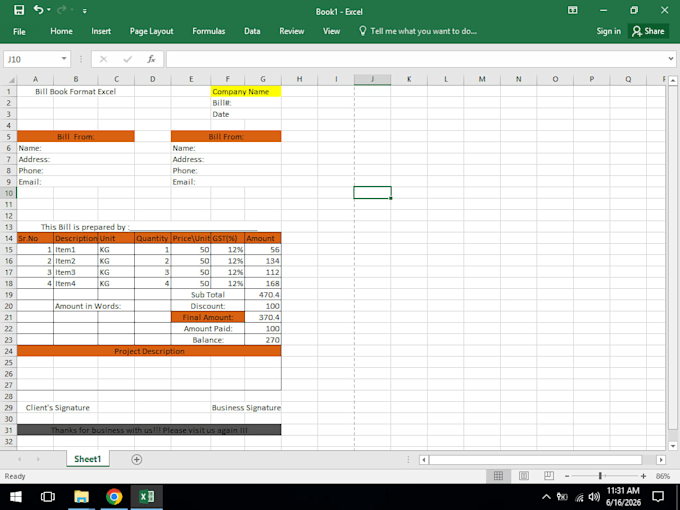This screenshot has height=510, width=680.
Task: Click inside the formula bar
Action: coord(416,59)
